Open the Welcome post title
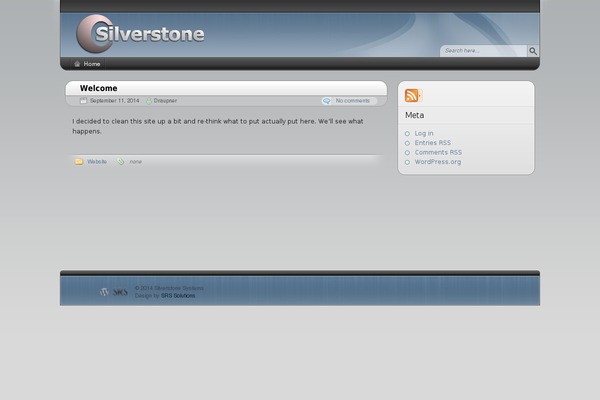The image size is (600, 400). pos(99,88)
